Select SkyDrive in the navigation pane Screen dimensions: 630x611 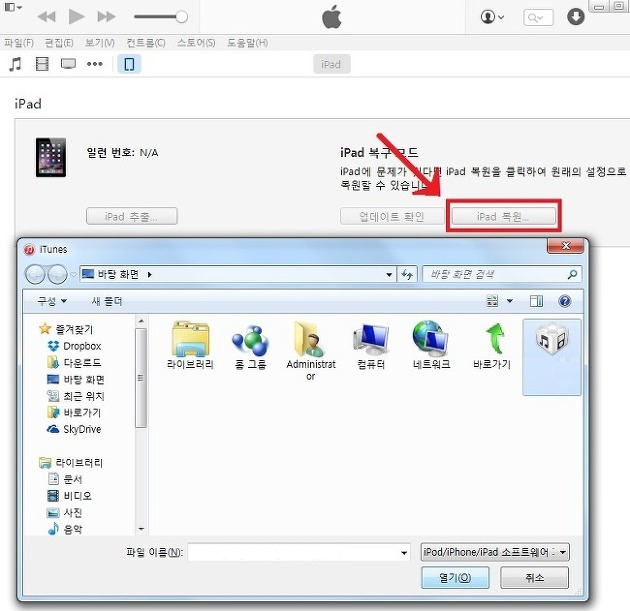pyautogui.click(x=74, y=429)
